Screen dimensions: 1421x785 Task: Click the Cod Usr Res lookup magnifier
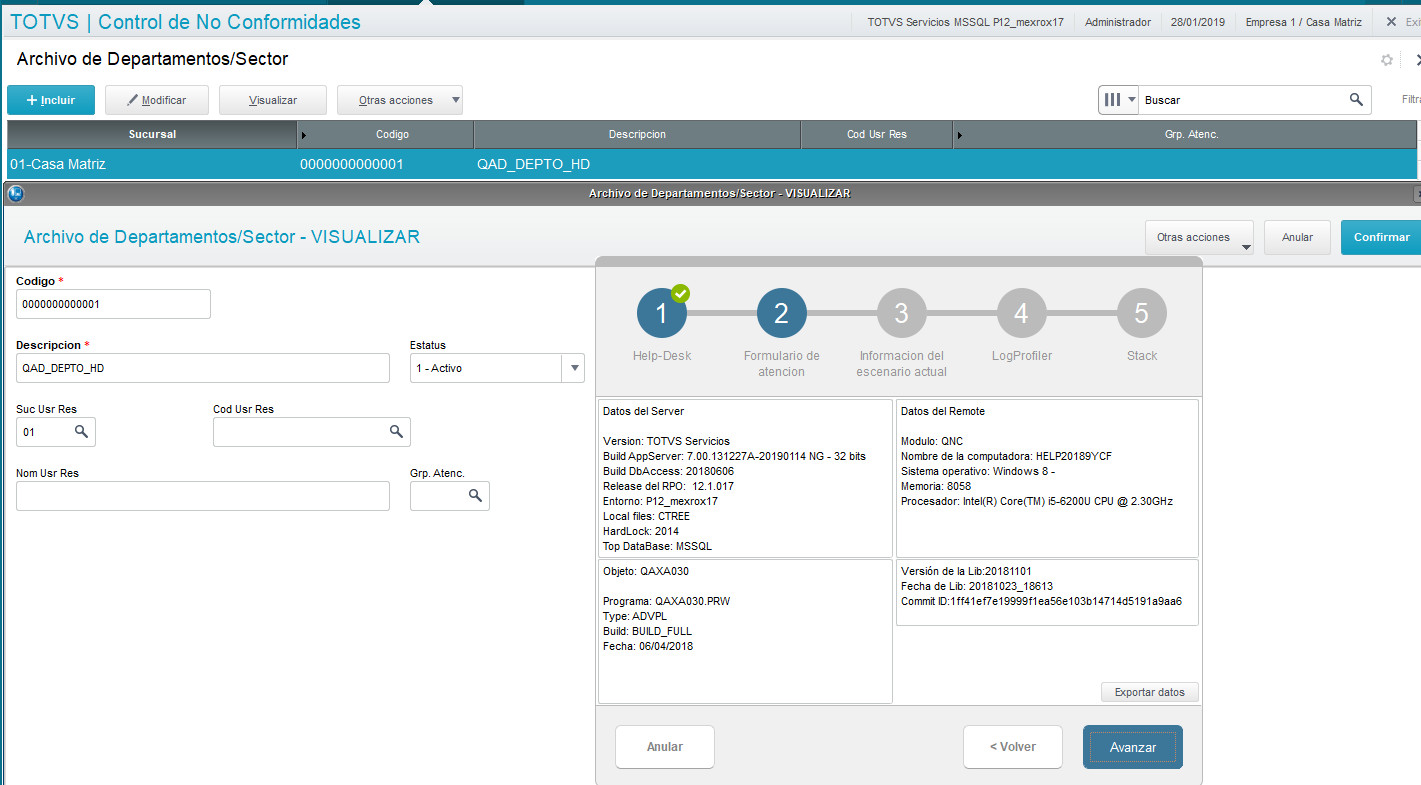pos(396,431)
